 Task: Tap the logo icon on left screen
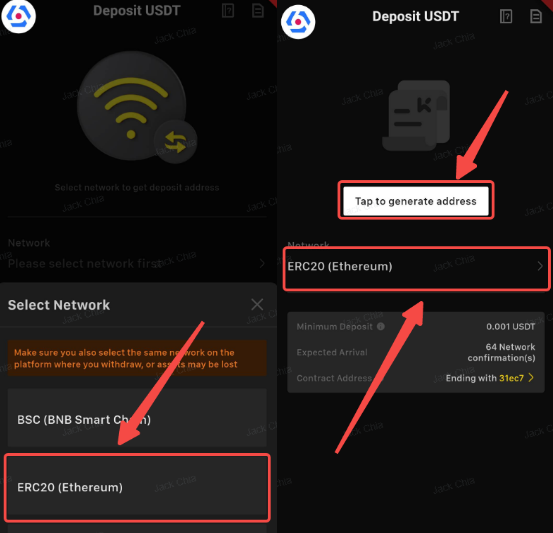[x=18, y=16]
